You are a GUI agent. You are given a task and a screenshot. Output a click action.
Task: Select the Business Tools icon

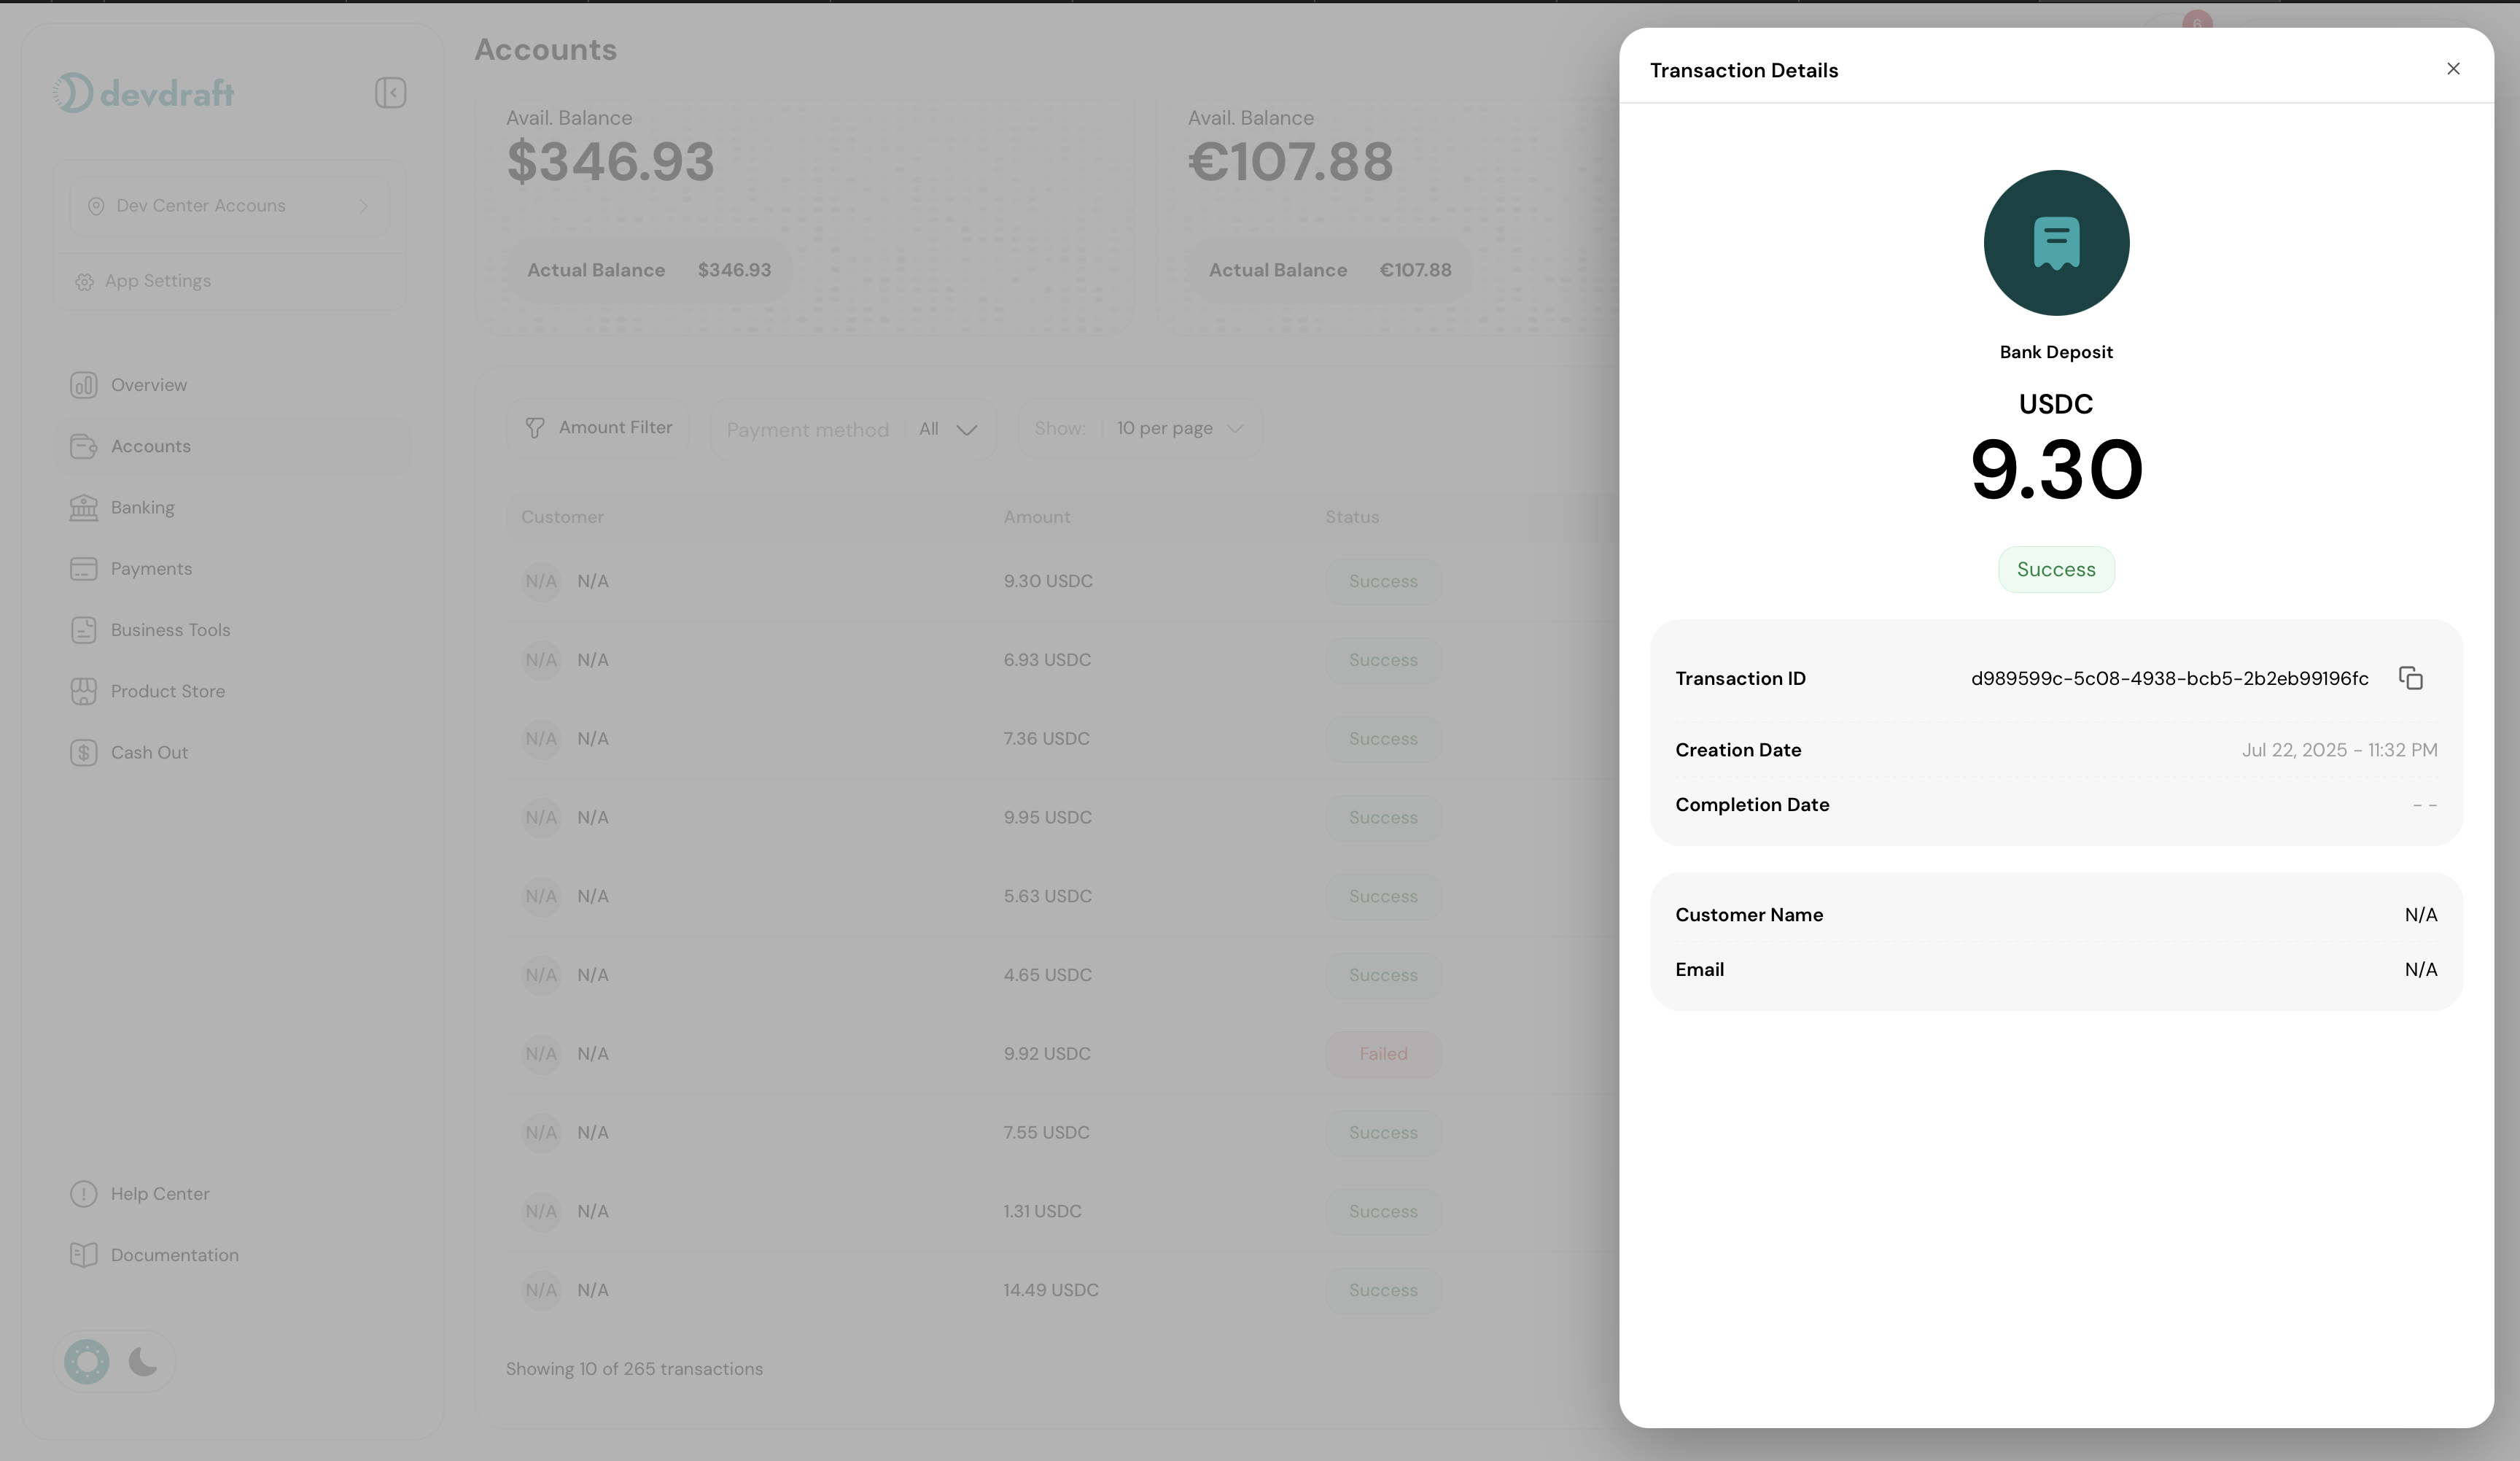tap(84, 629)
